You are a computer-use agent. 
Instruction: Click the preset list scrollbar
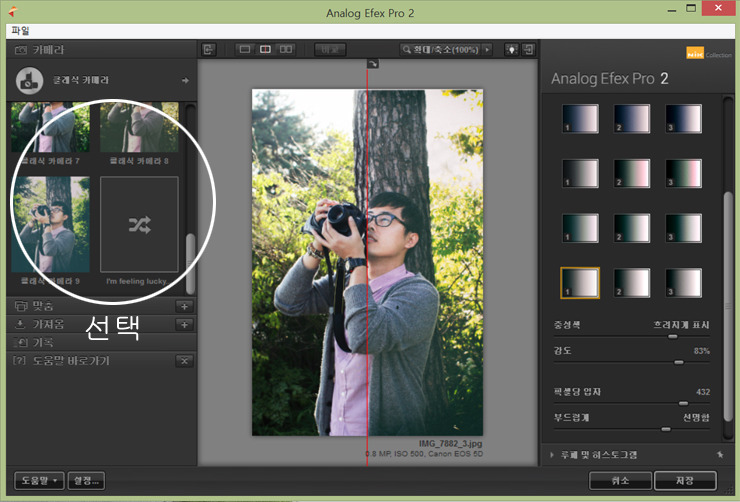coord(191,264)
